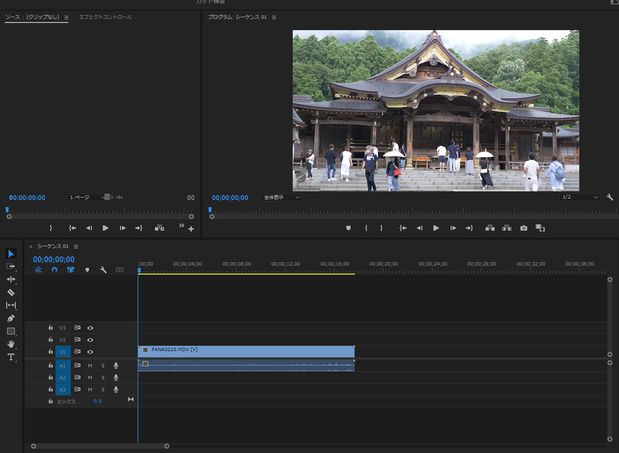This screenshot has width=619, height=453.
Task: Switch to the Effect Controls tab
Action: [105, 17]
